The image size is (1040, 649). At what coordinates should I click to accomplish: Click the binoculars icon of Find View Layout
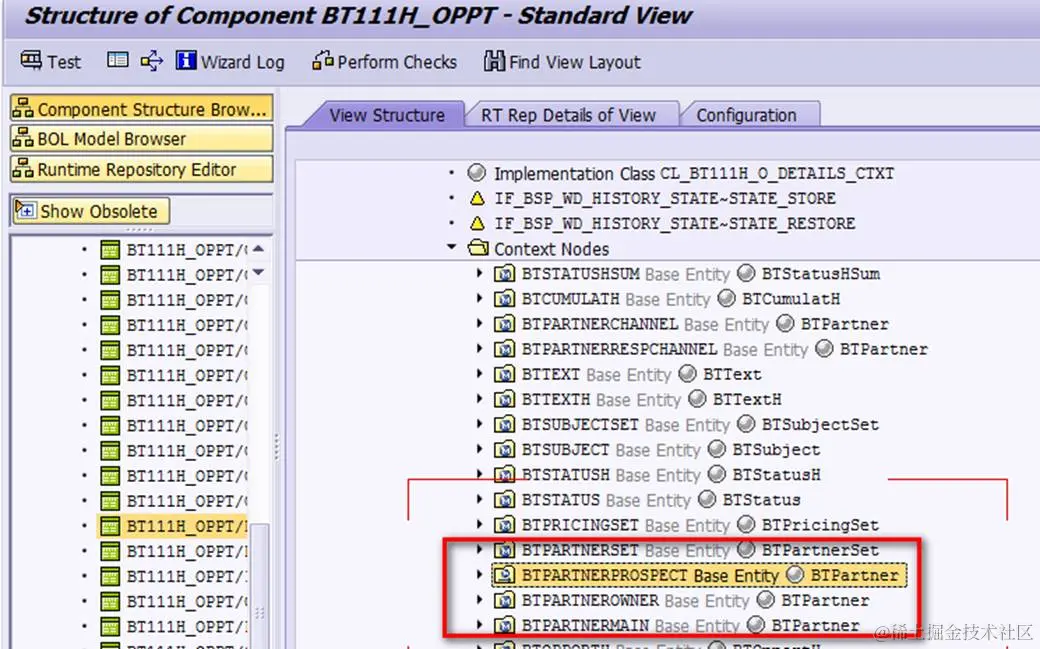click(494, 61)
